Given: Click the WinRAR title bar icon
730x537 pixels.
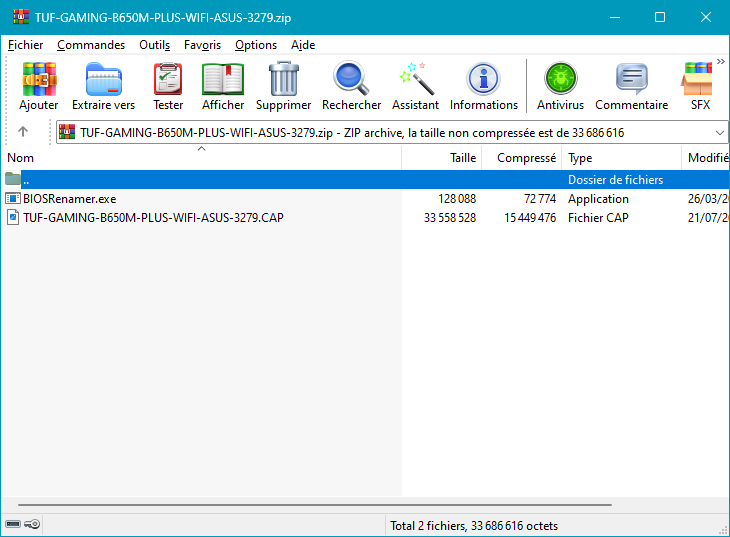Looking at the screenshot, I should (21, 17).
